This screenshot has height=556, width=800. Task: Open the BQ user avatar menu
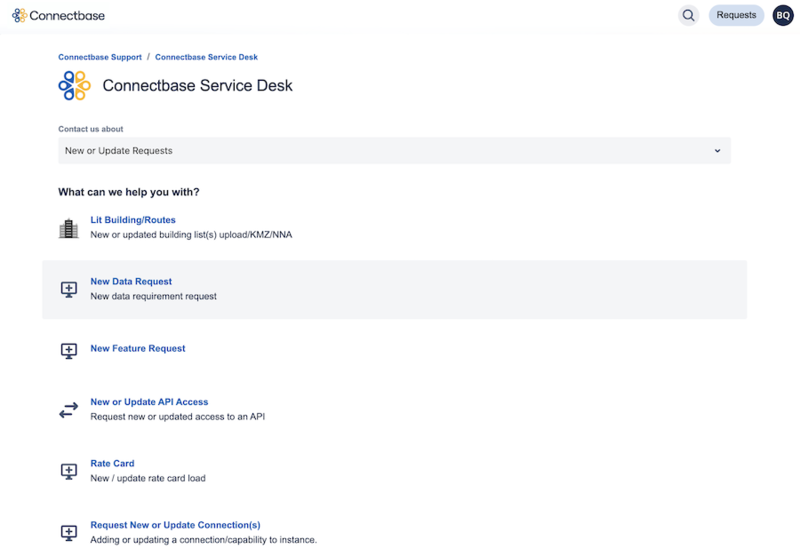pos(782,15)
